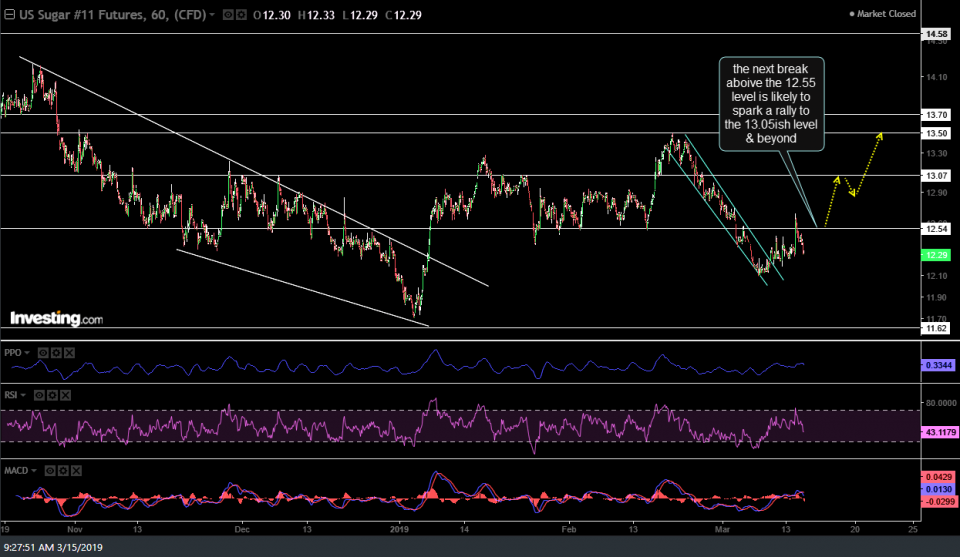The height and width of the screenshot is (557, 960).
Task: Click the Investing.com logo link
Action: tap(56, 319)
